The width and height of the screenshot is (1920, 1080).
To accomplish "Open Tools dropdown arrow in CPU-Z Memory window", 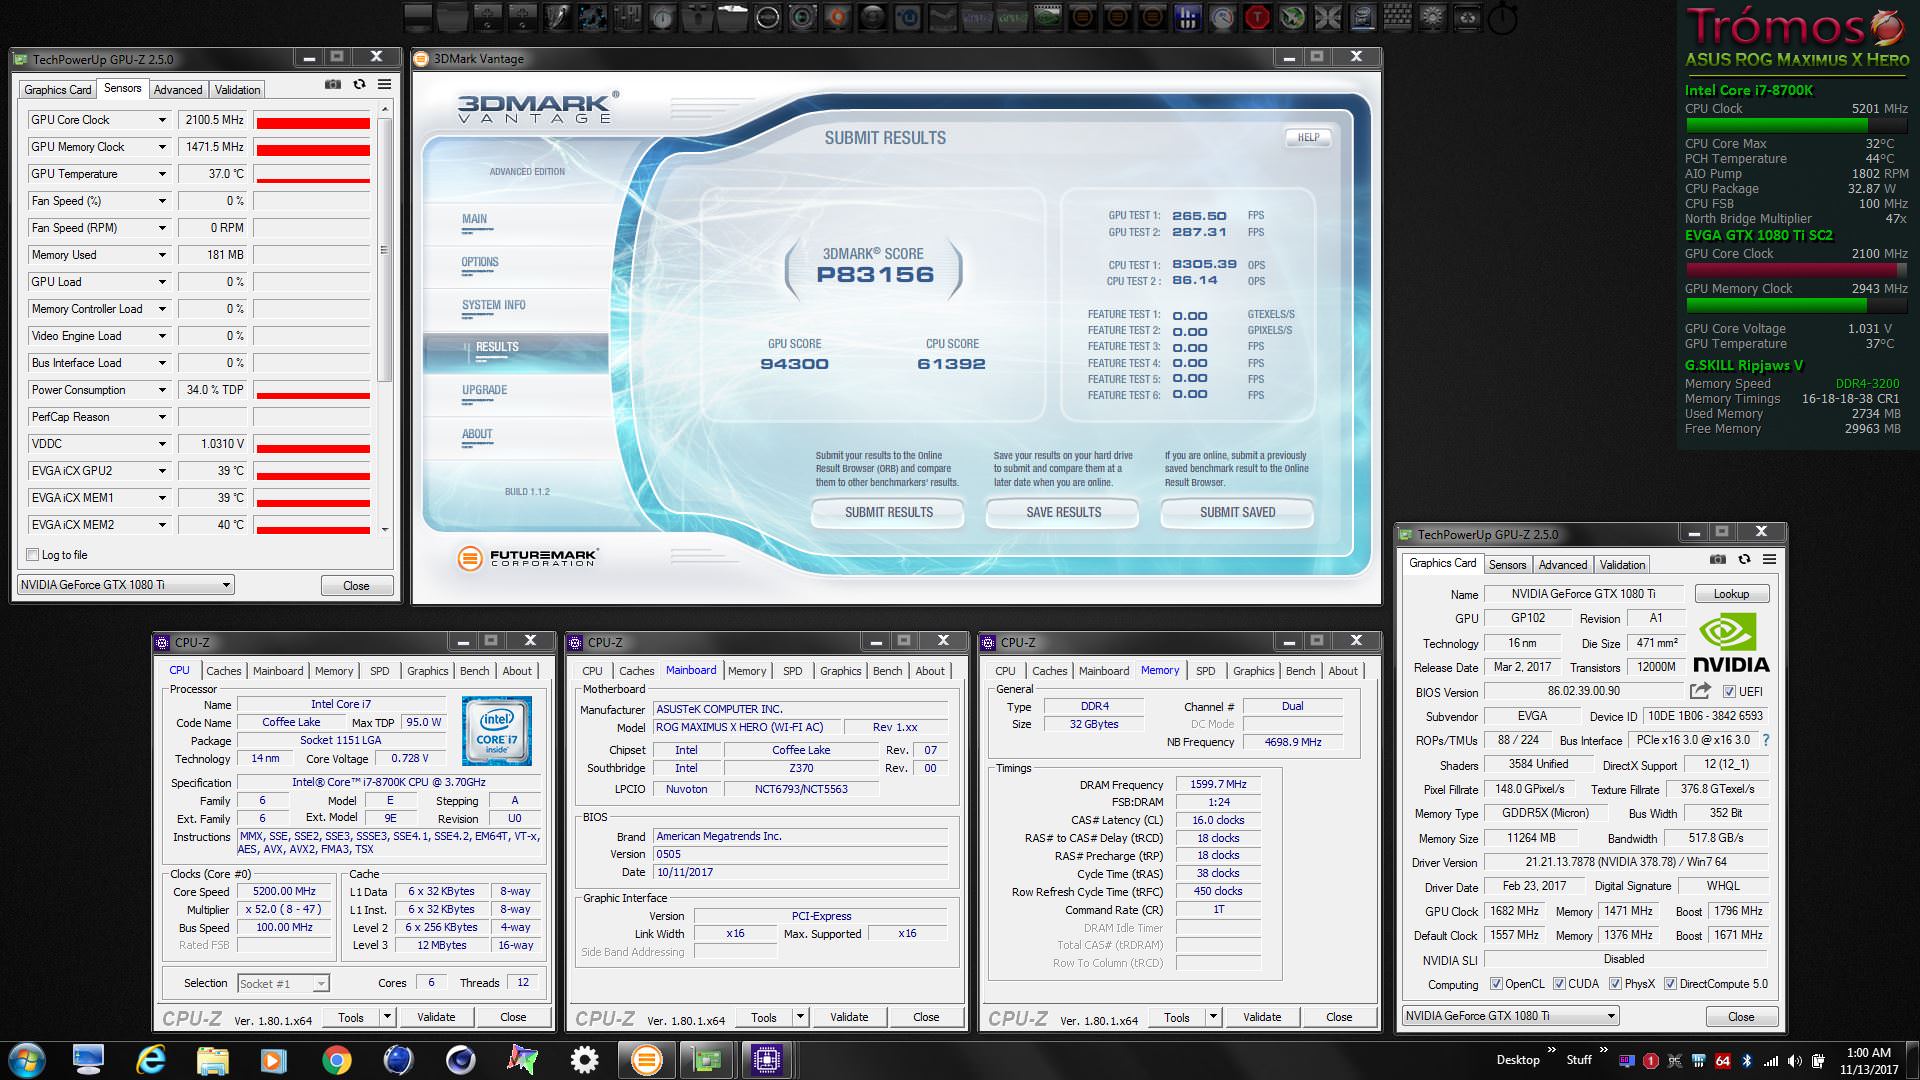I will click(x=1213, y=1017).
